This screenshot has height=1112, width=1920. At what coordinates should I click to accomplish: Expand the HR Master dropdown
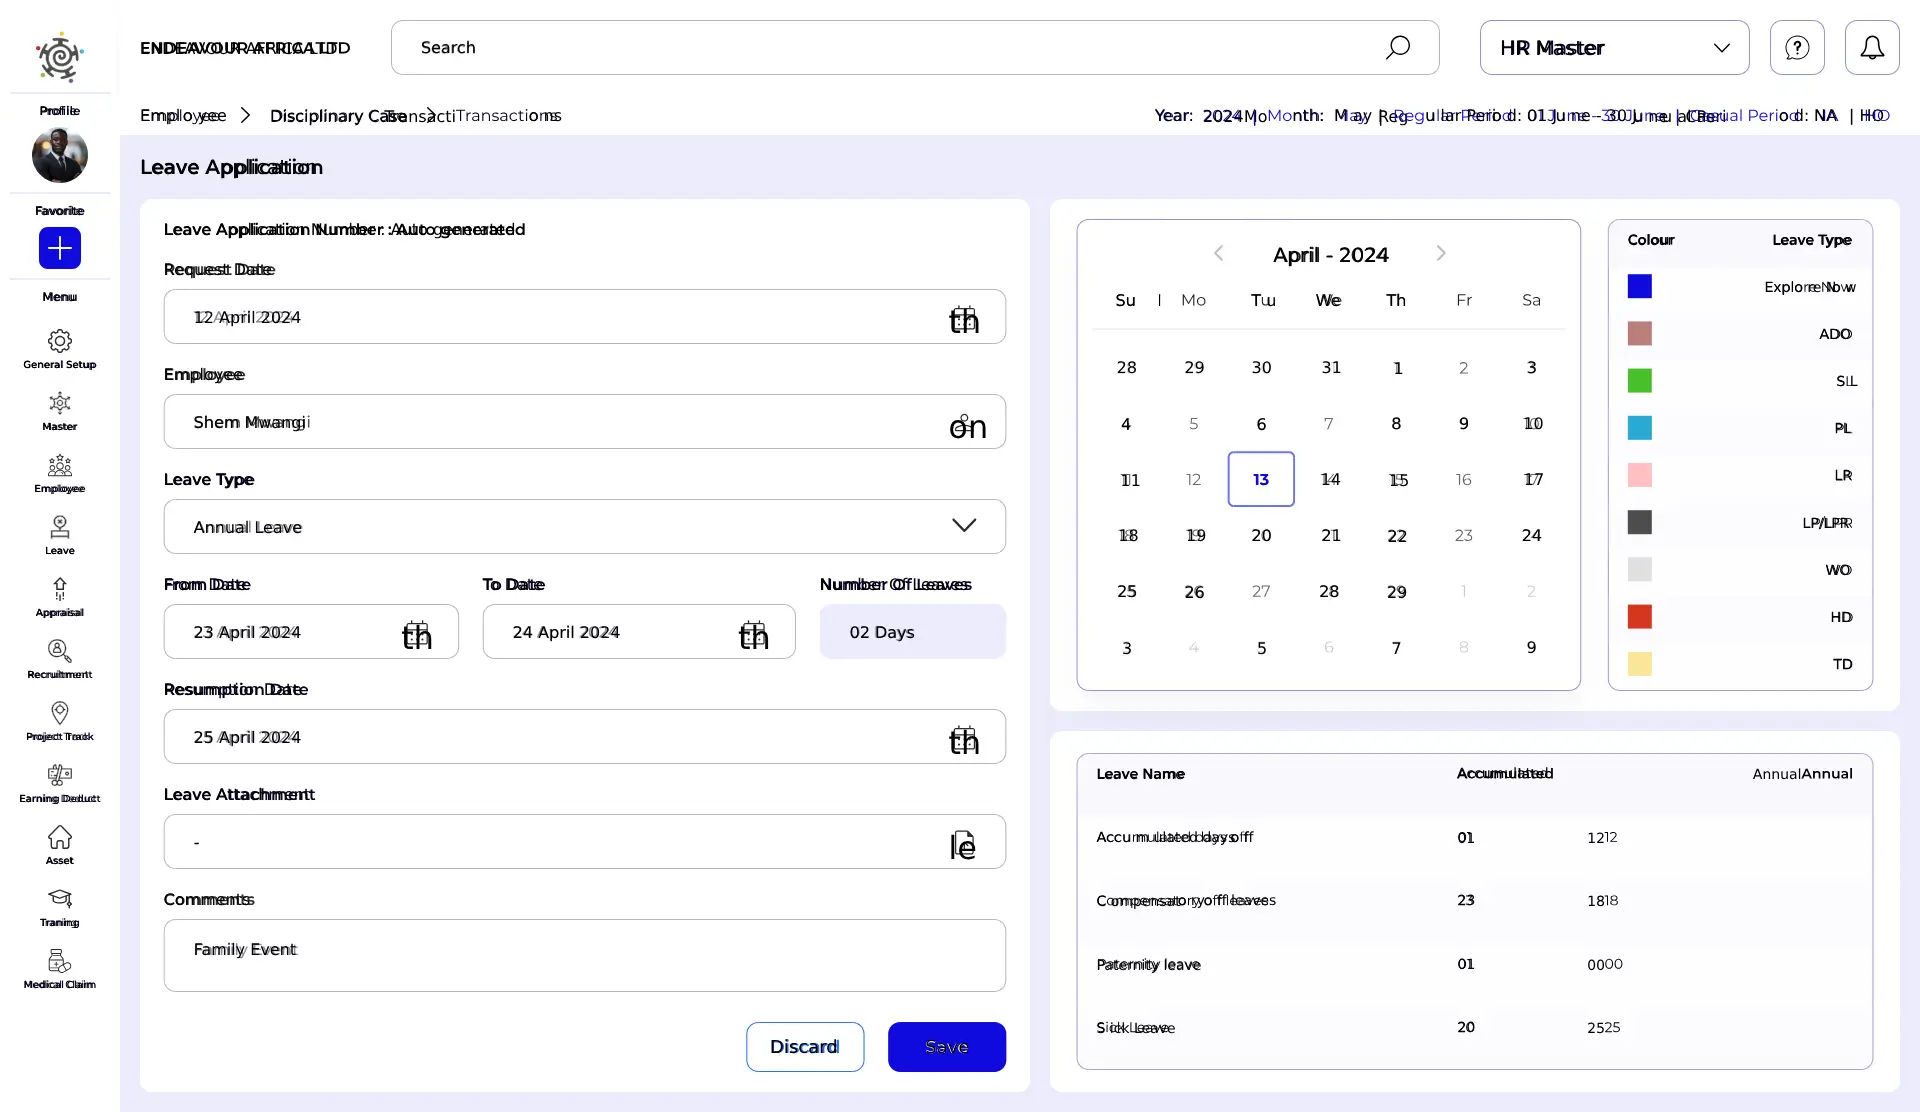point(1614,47)
